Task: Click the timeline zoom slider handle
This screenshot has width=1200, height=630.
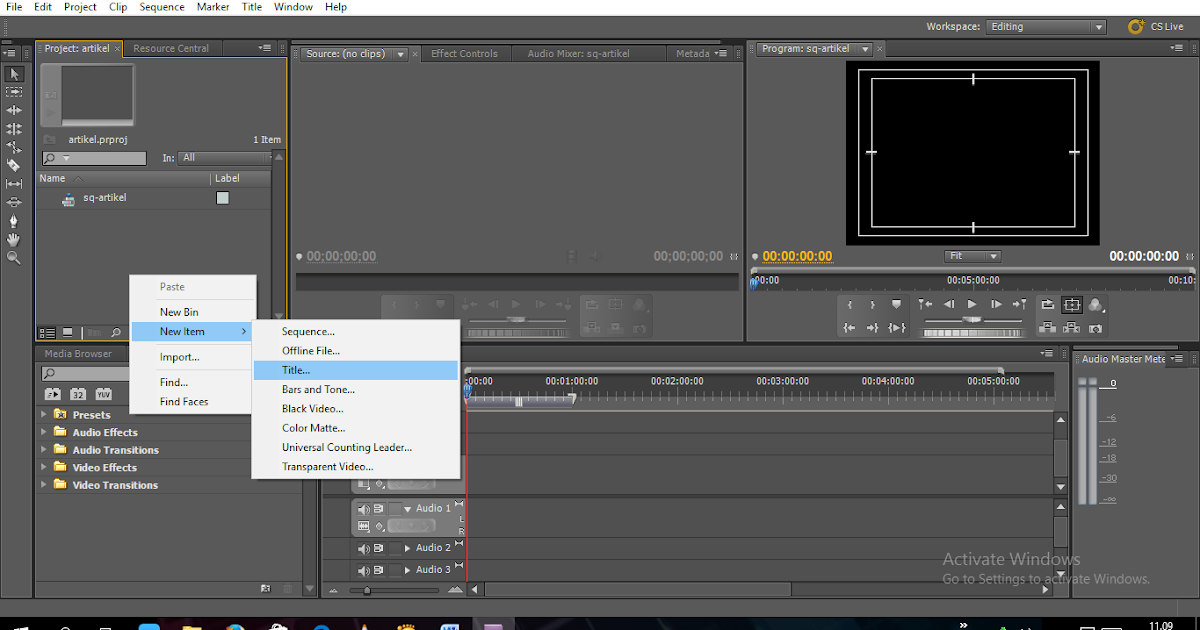Action: pyautogui.click(x=367, y=590)
